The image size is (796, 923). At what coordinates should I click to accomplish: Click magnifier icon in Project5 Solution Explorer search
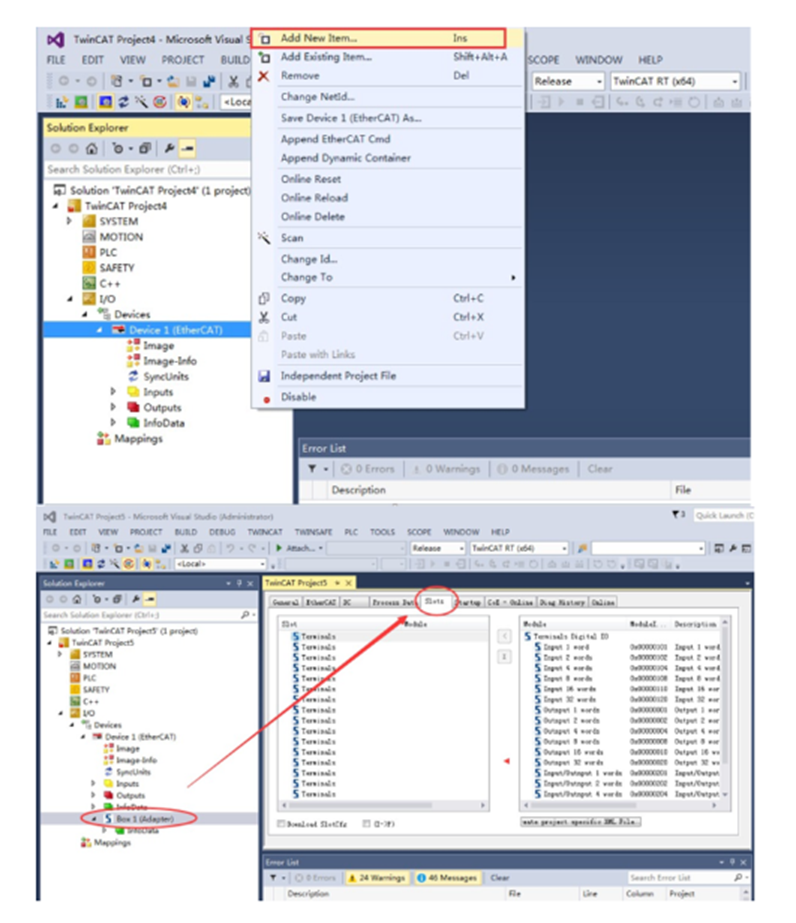point(245,615)
